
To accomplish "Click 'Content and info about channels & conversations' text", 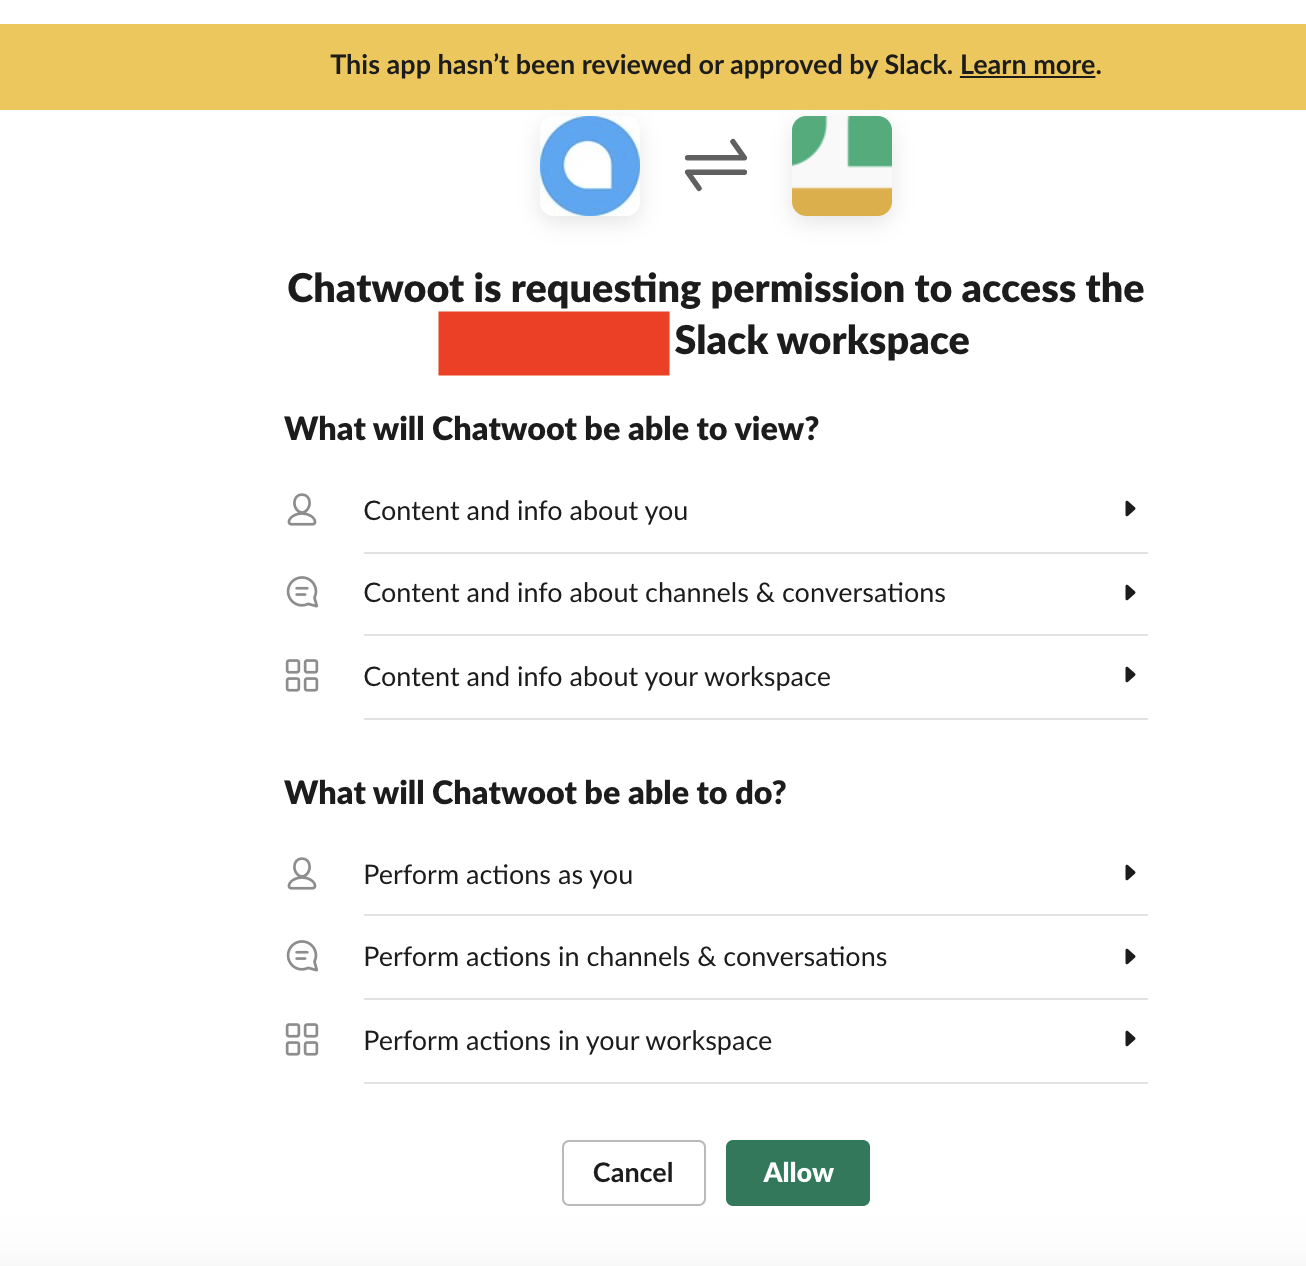I will 655,593.
